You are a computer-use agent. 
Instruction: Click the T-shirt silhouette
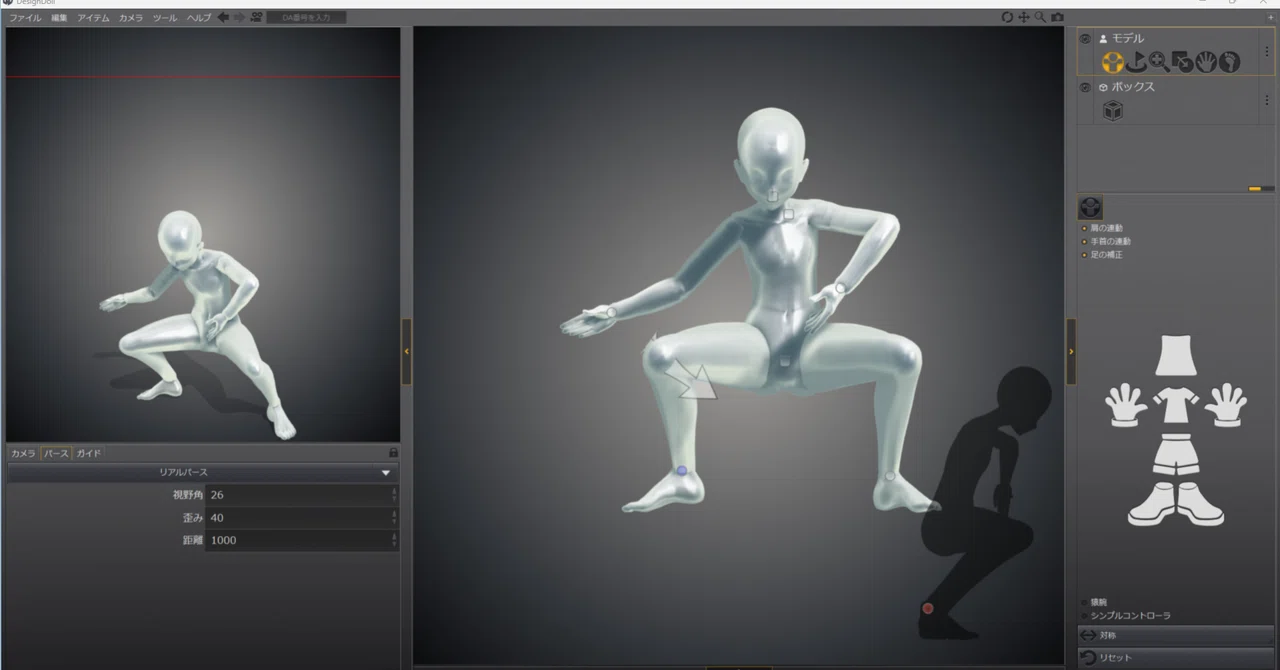click(1176, 407)
